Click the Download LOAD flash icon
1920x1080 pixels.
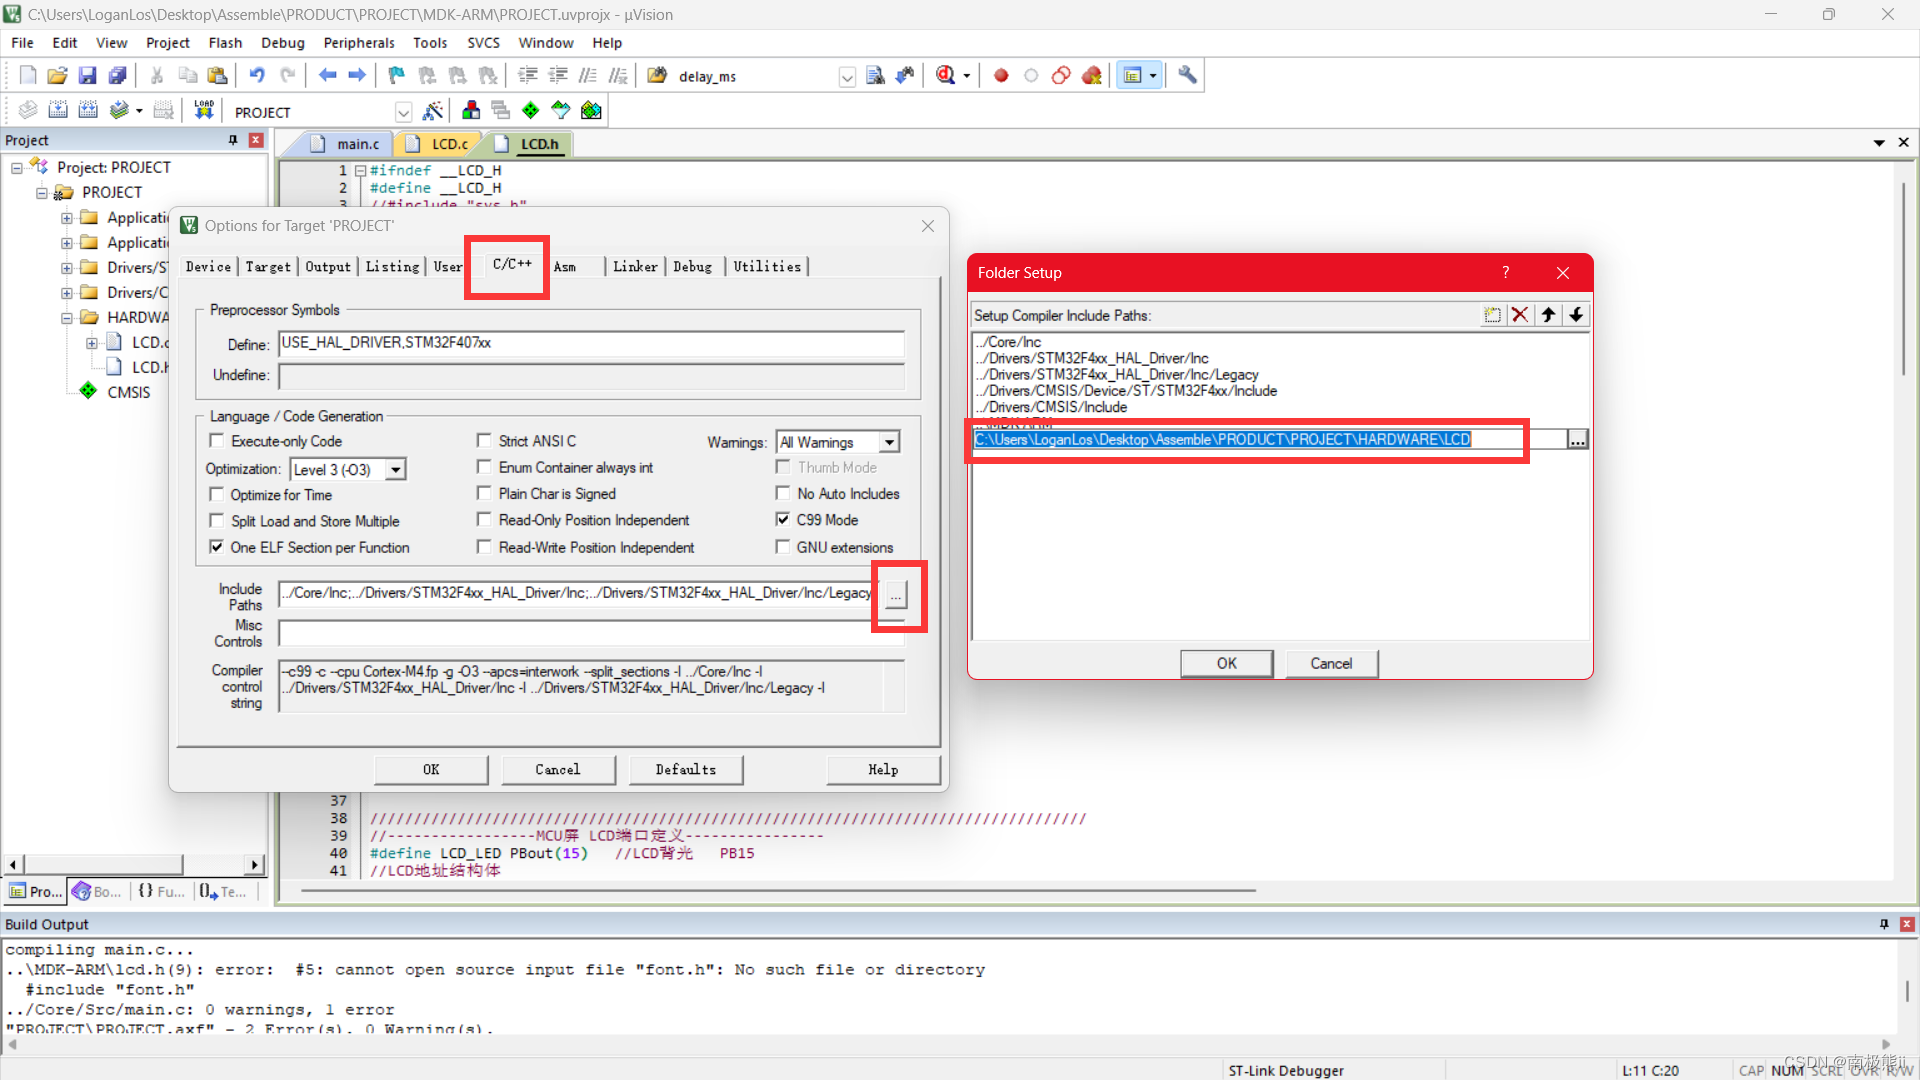click(x=204, y=110)
